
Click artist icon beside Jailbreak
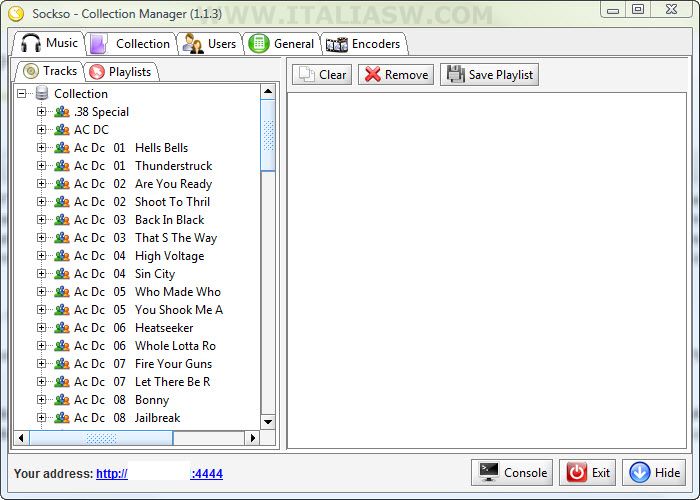point(62,418)
